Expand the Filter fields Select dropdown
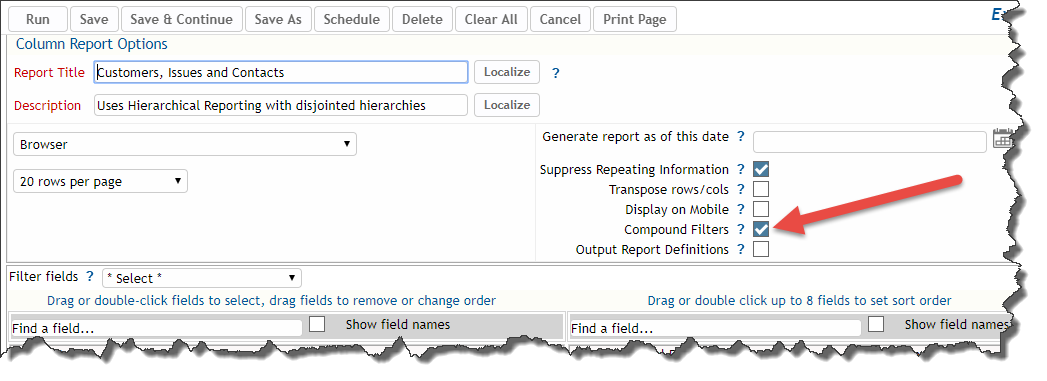The height and width of the screenshot is (381, 1047). [202, 278]
